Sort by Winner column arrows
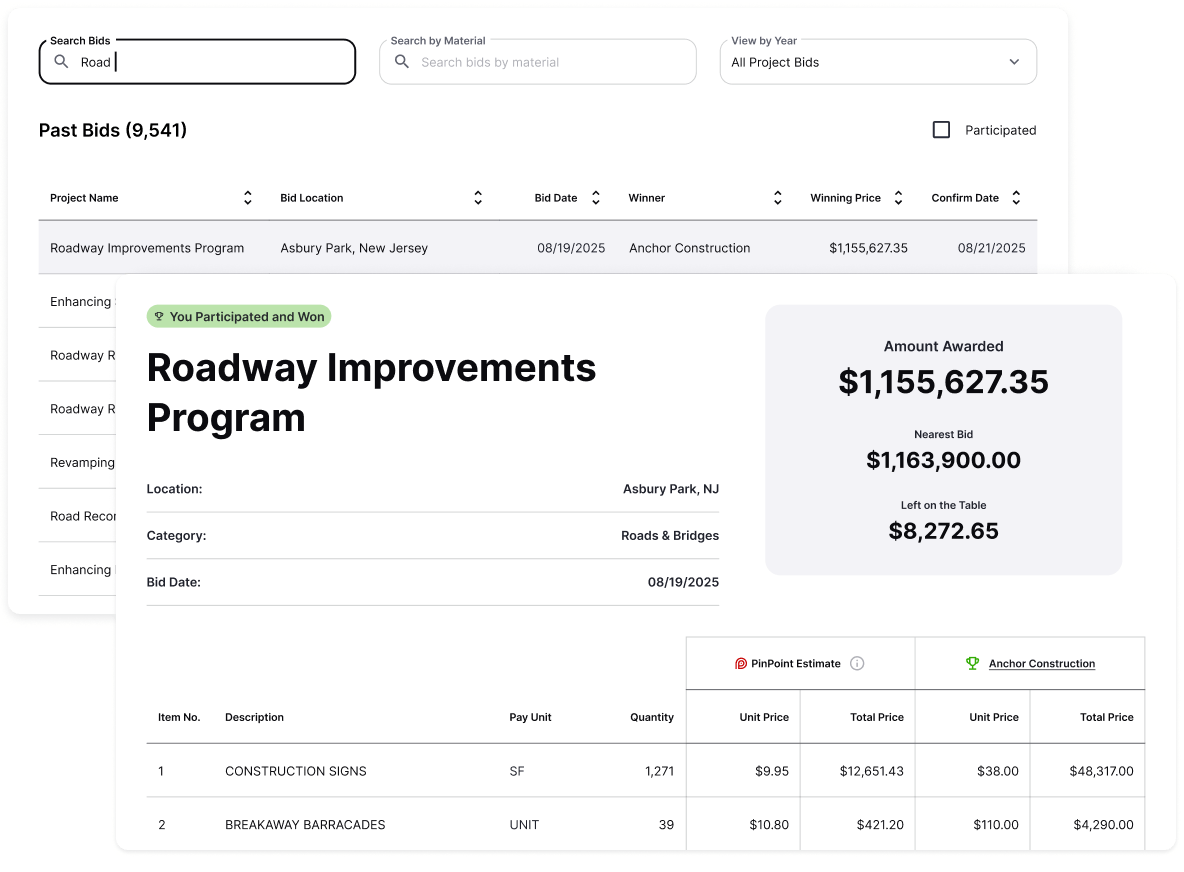 tap(778, 198)
